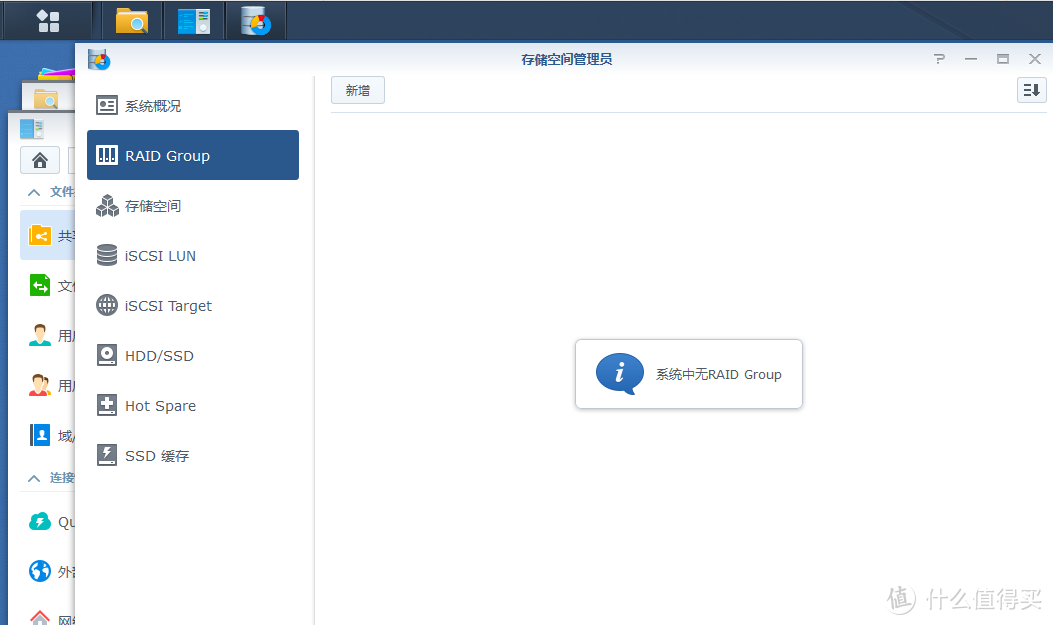Click the iSCSI Target globe icon
The height and width of the screenshot is (625, 1053).
point(107,305)
